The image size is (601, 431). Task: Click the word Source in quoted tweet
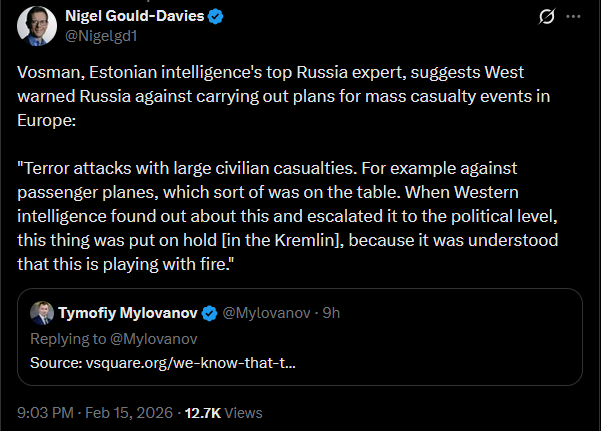(x=56, y=363)
